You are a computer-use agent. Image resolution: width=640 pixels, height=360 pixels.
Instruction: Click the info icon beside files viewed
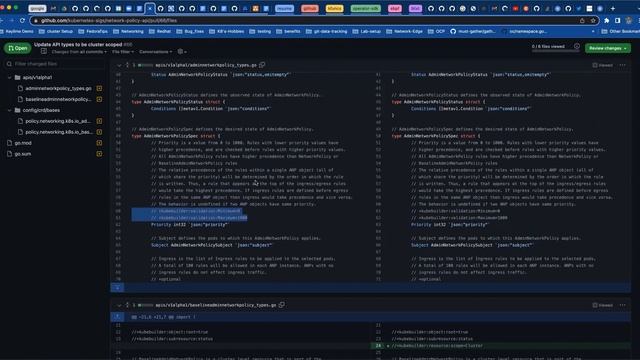coord(577,47)
